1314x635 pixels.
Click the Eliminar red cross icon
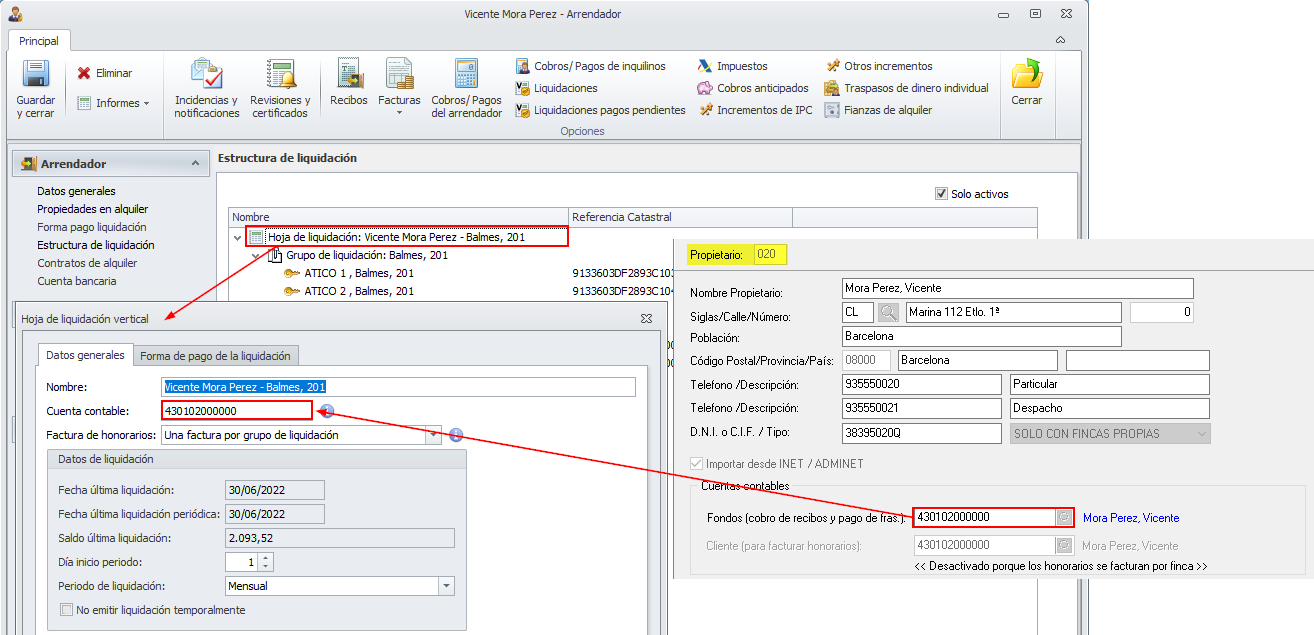pyautogui.click(x=84, y=73)
